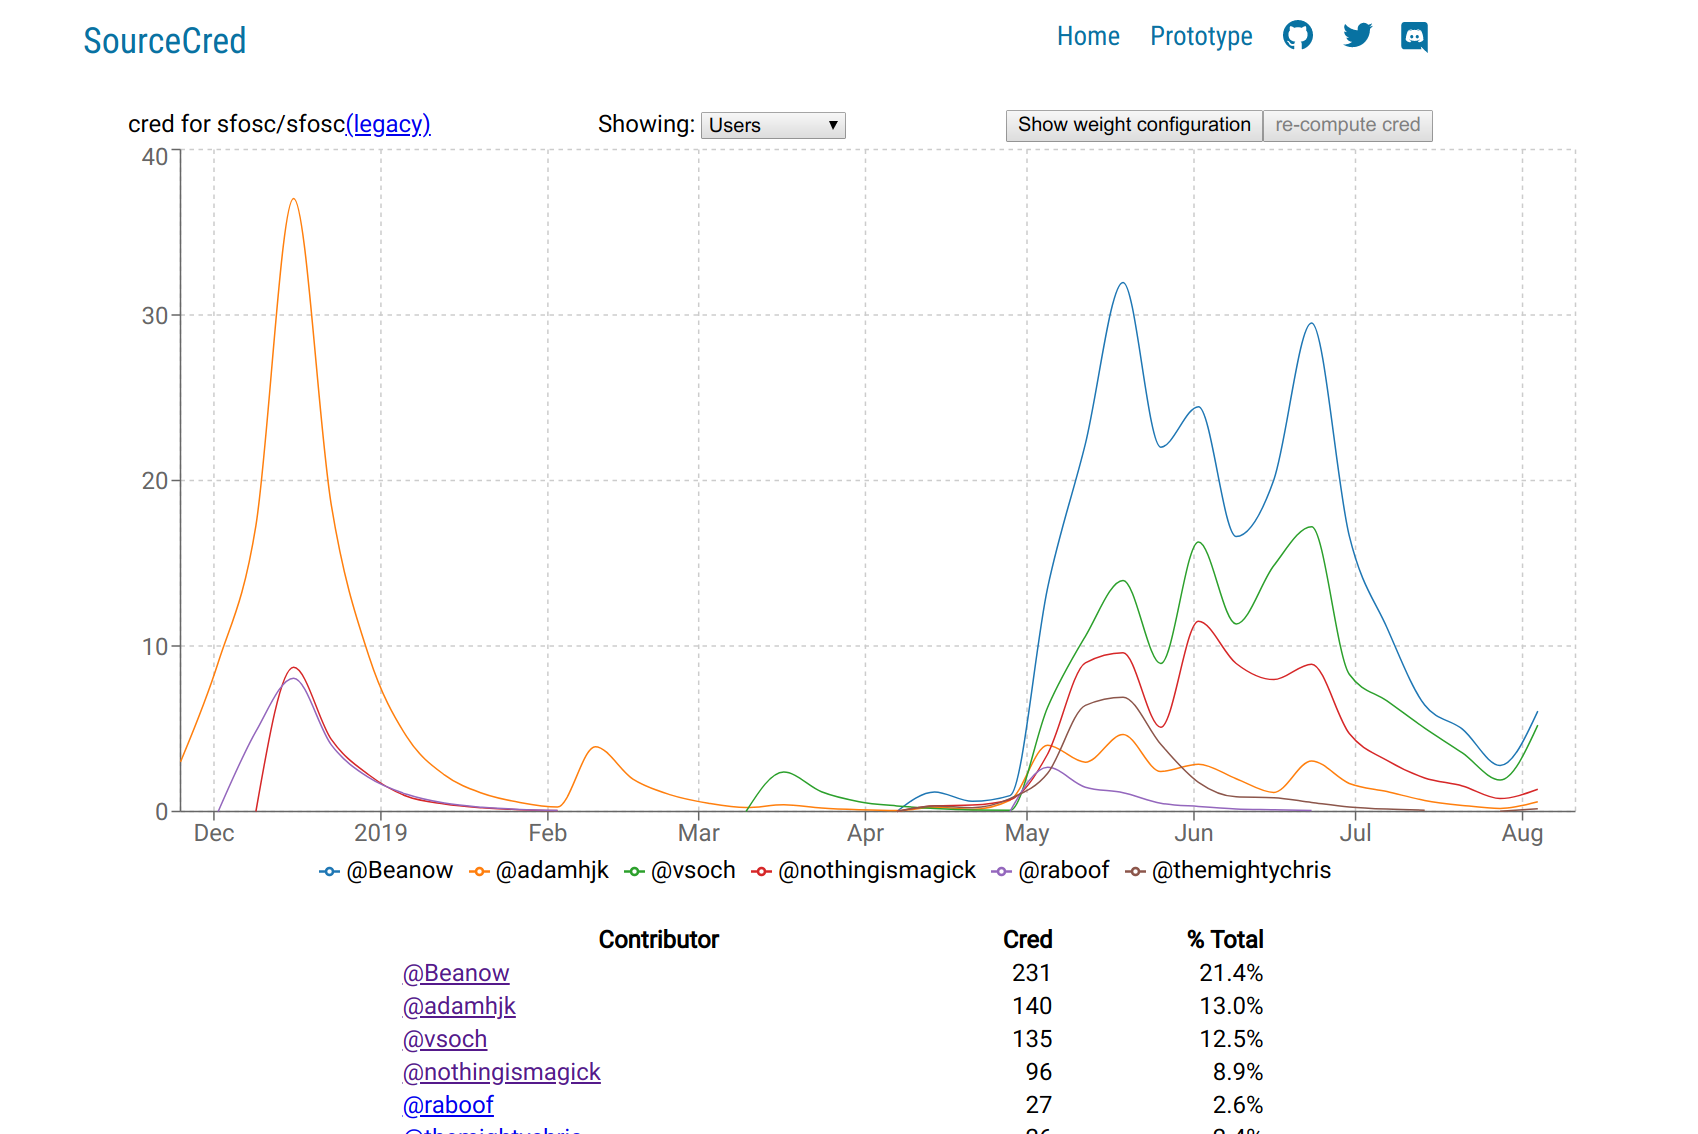
Task: Open @vsoch contributor link in table
Action: pos(445,1039)
